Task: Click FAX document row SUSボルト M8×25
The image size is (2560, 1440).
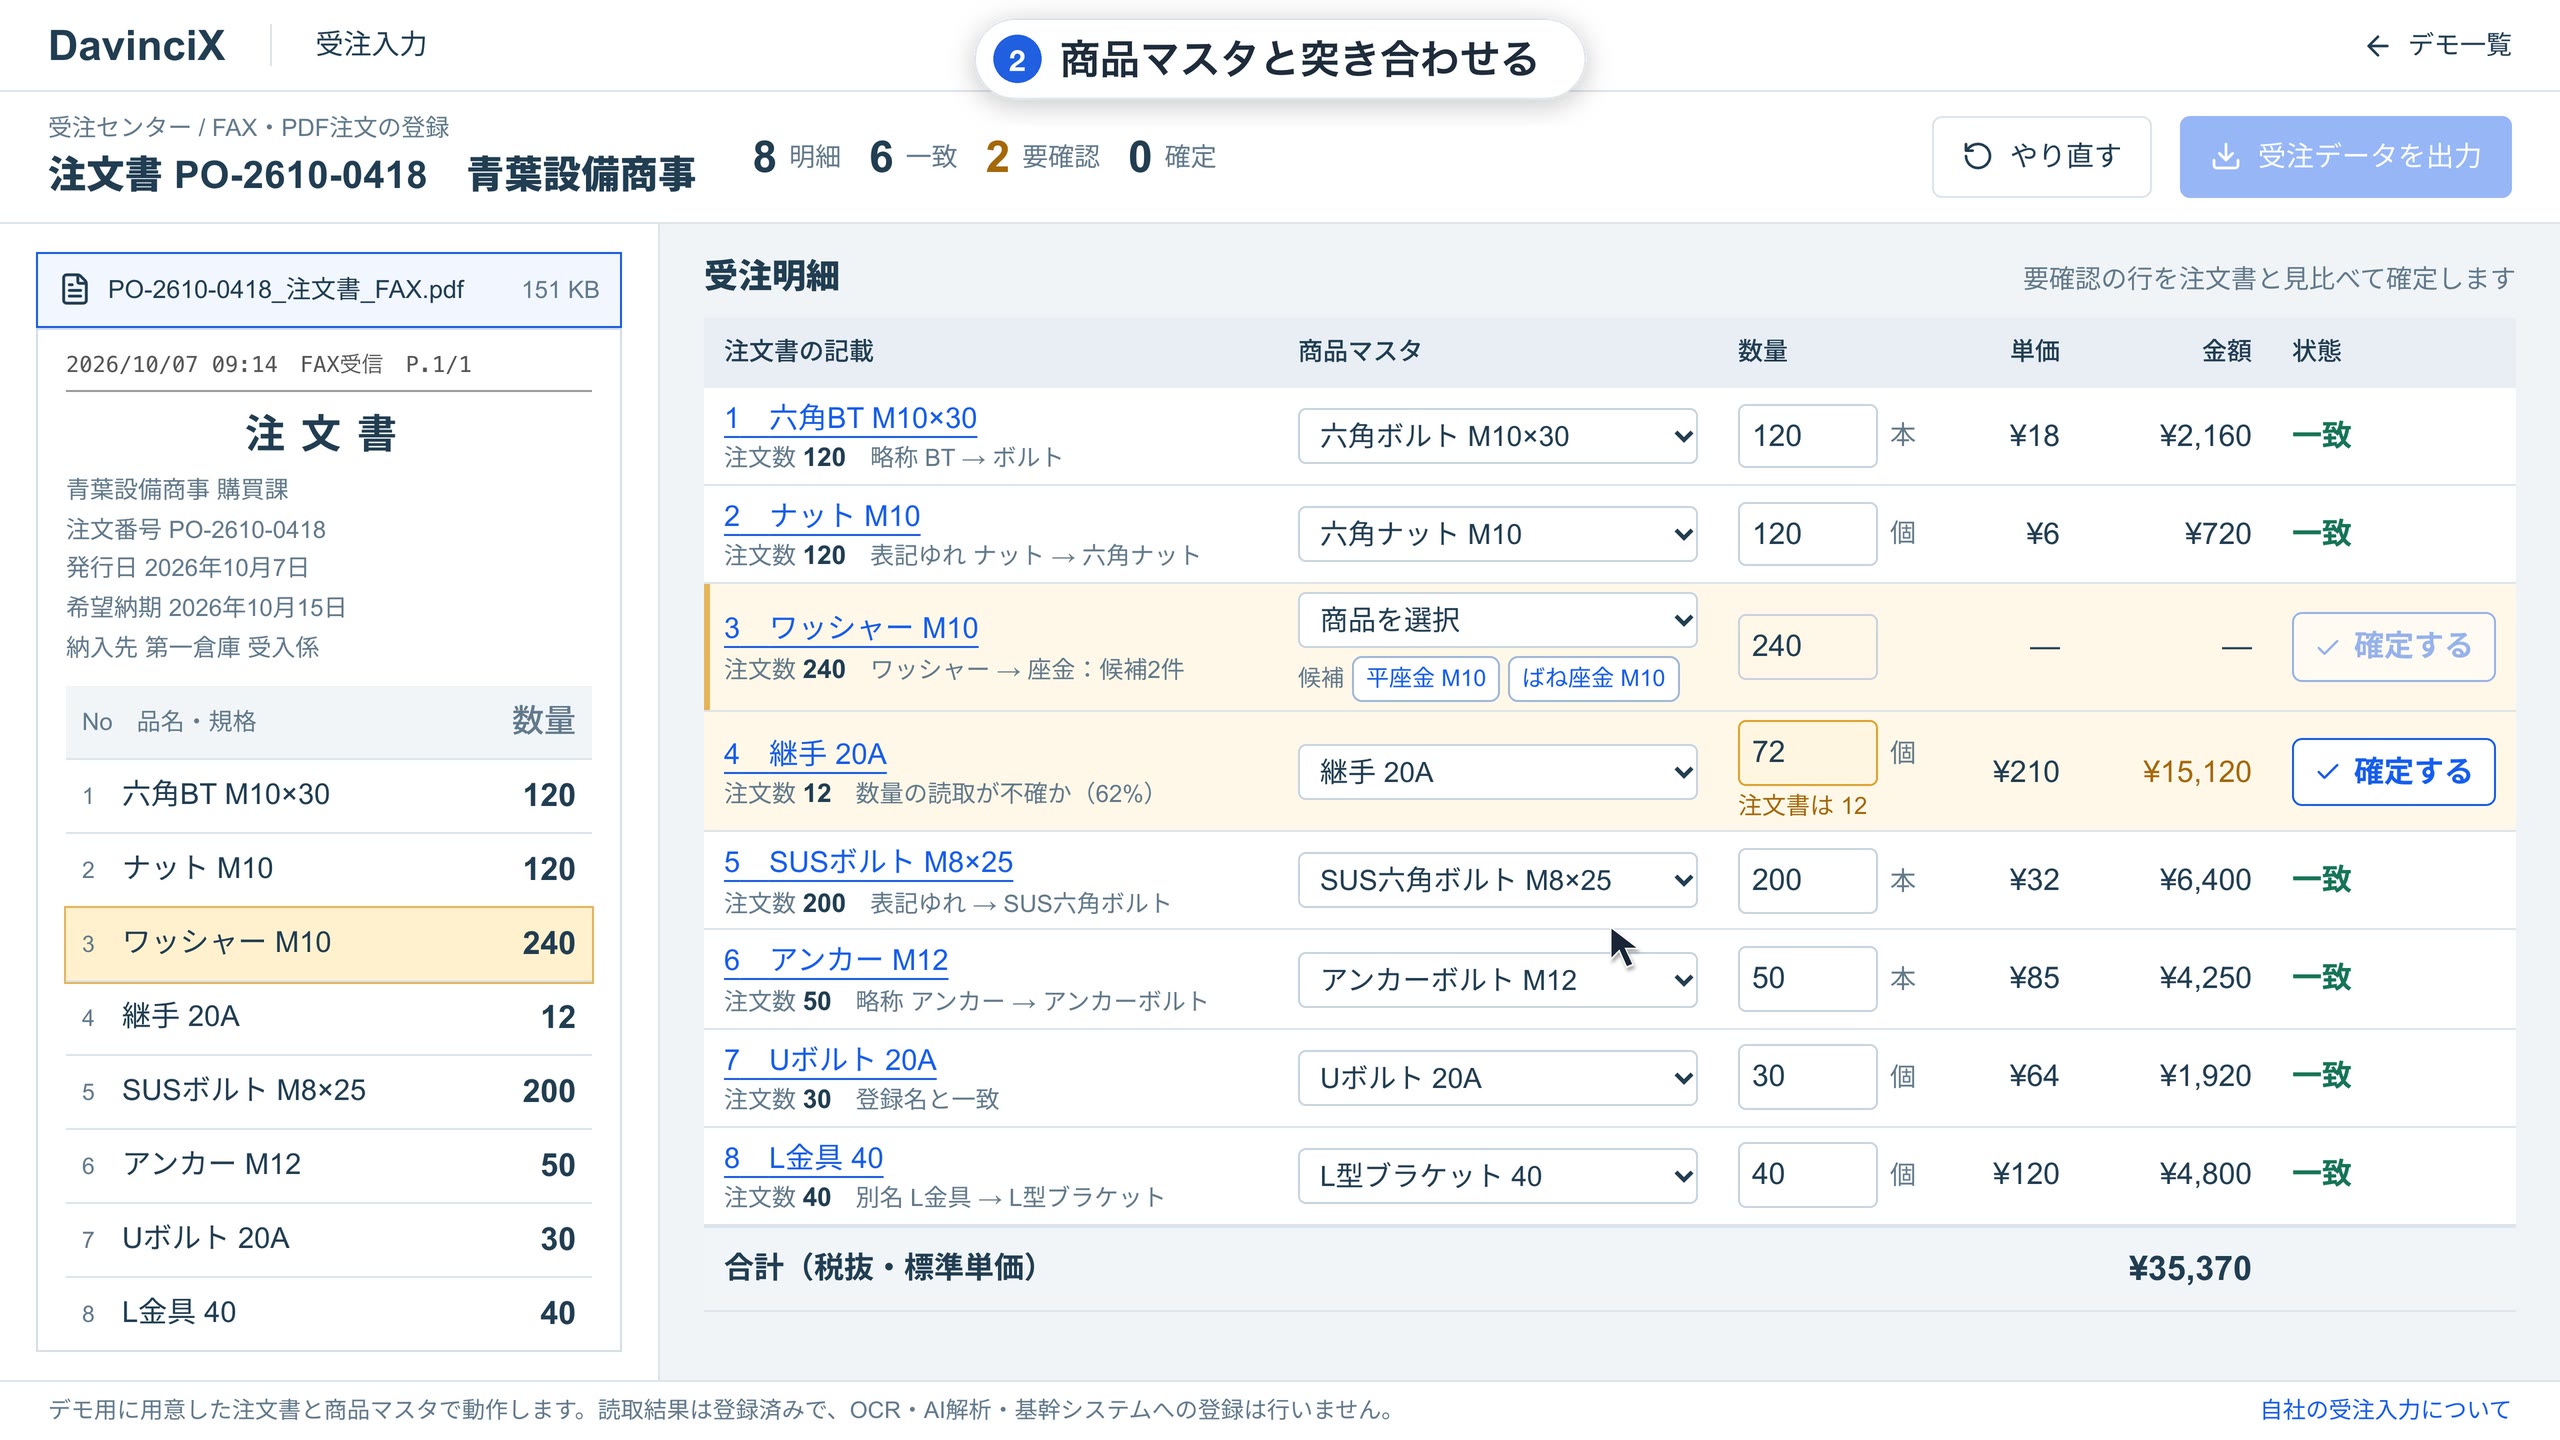Action: point(329,1092)
